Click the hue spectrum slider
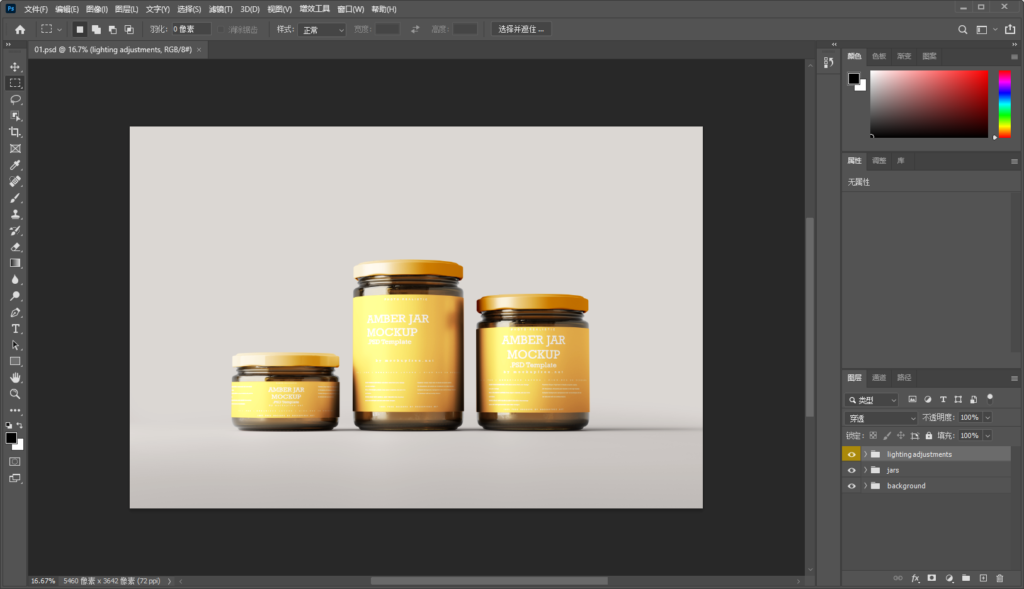The image size is (1024, 589). pyautogui.click(x=1004, y=104)
